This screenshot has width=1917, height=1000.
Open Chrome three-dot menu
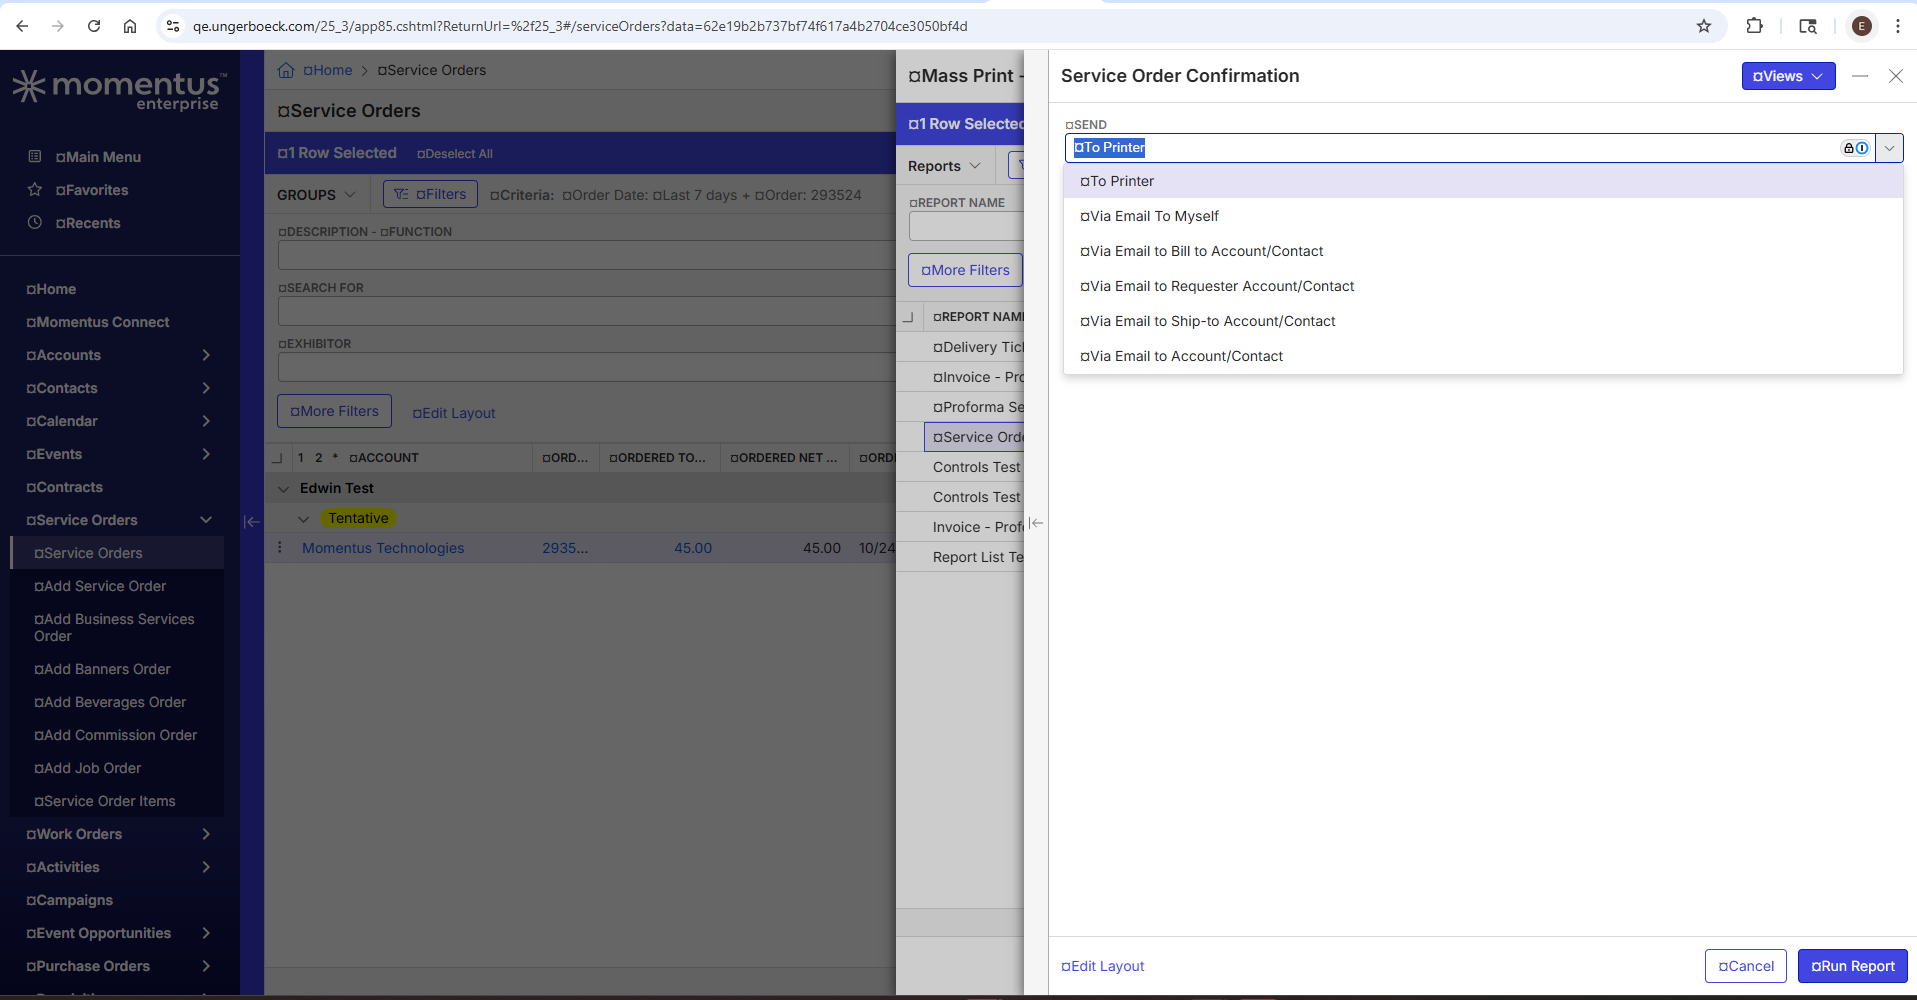1897,26
